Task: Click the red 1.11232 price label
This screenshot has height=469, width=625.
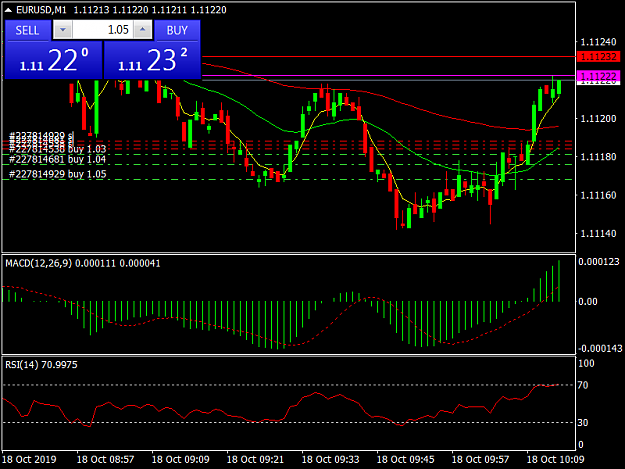Action: click(x=599, y=57)
